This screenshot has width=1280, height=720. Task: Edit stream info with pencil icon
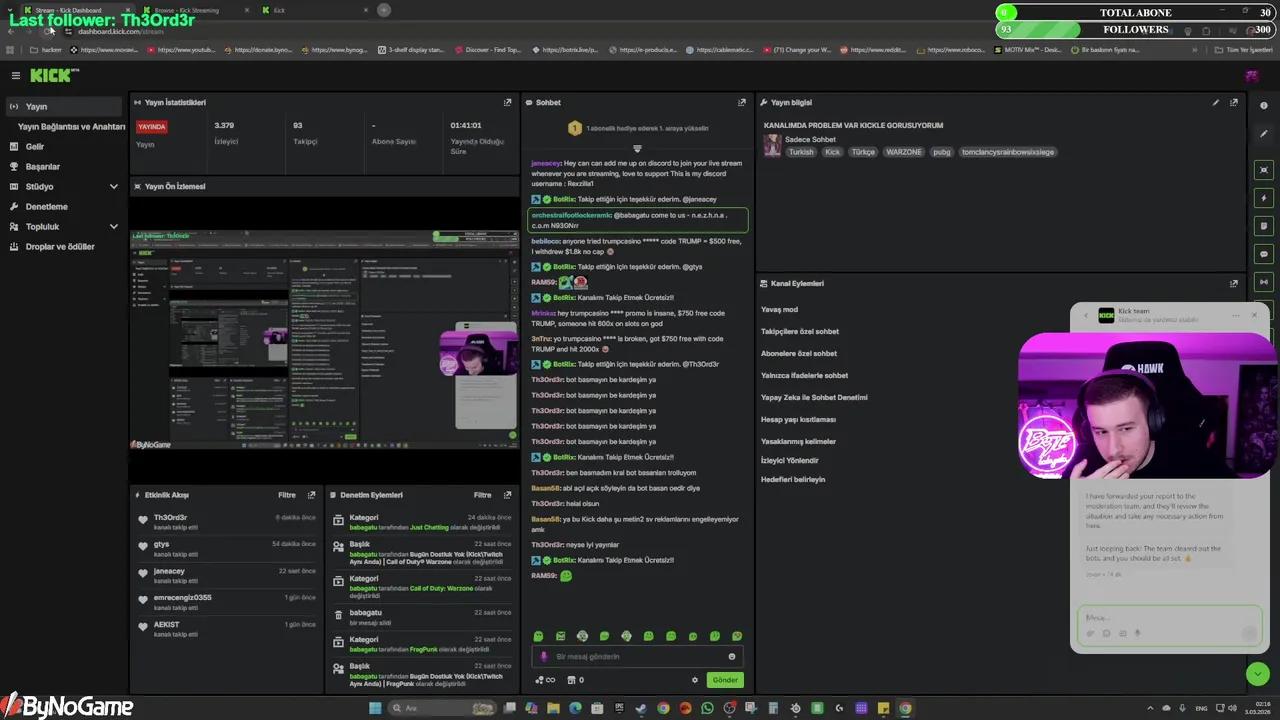point(1216,102)
